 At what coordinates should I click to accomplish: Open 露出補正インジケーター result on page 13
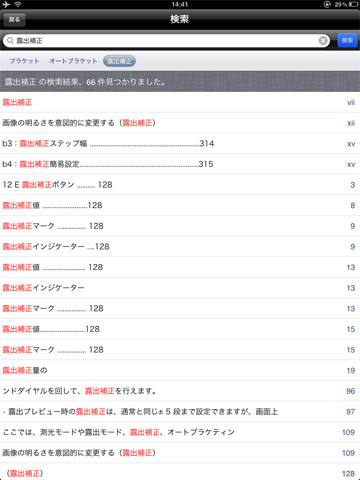pyautogui.click(x=180, y=288)
